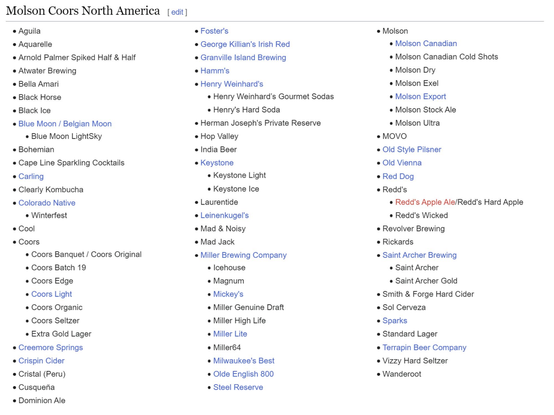Click the Keystone Light sub-item
Image resolution: width=554 pixels, height=415 pixels.
click(240, 175)
